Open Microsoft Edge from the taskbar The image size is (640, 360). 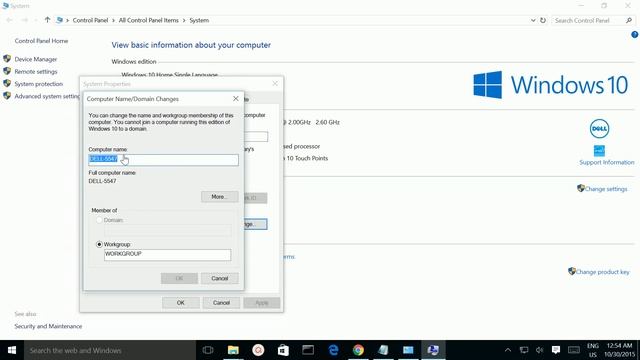click(333, 350)
